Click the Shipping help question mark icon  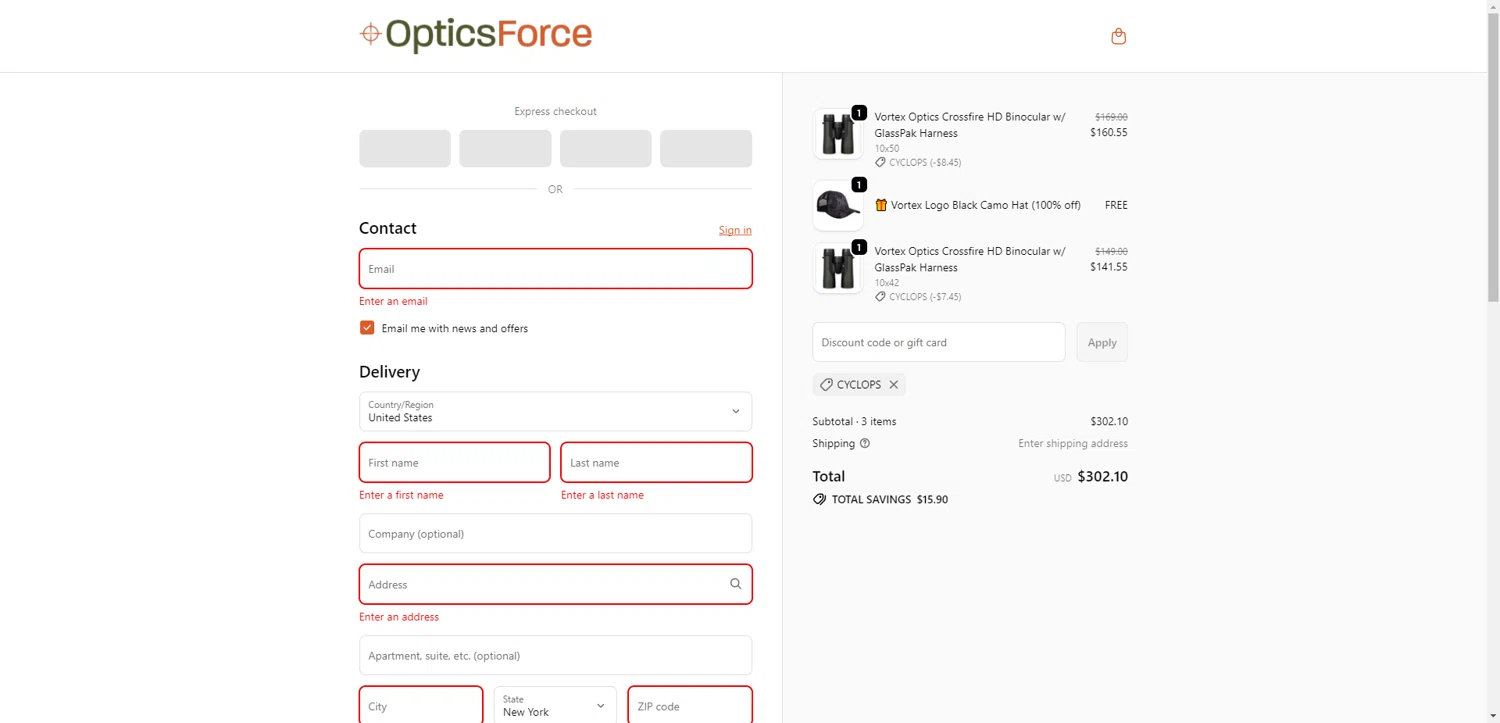tap(865, 443)
